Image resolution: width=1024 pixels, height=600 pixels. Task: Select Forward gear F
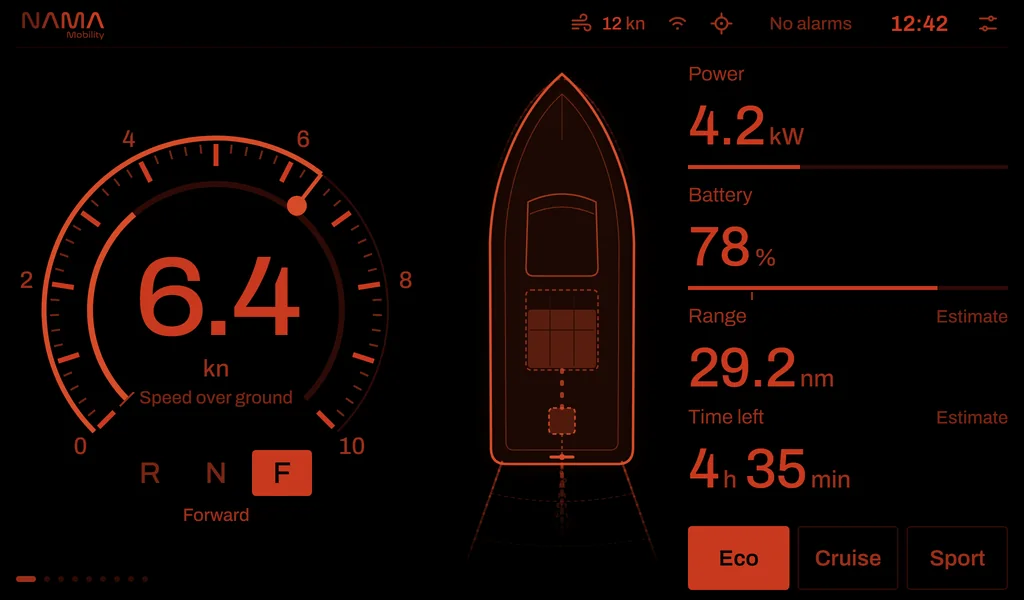point(281,473)
